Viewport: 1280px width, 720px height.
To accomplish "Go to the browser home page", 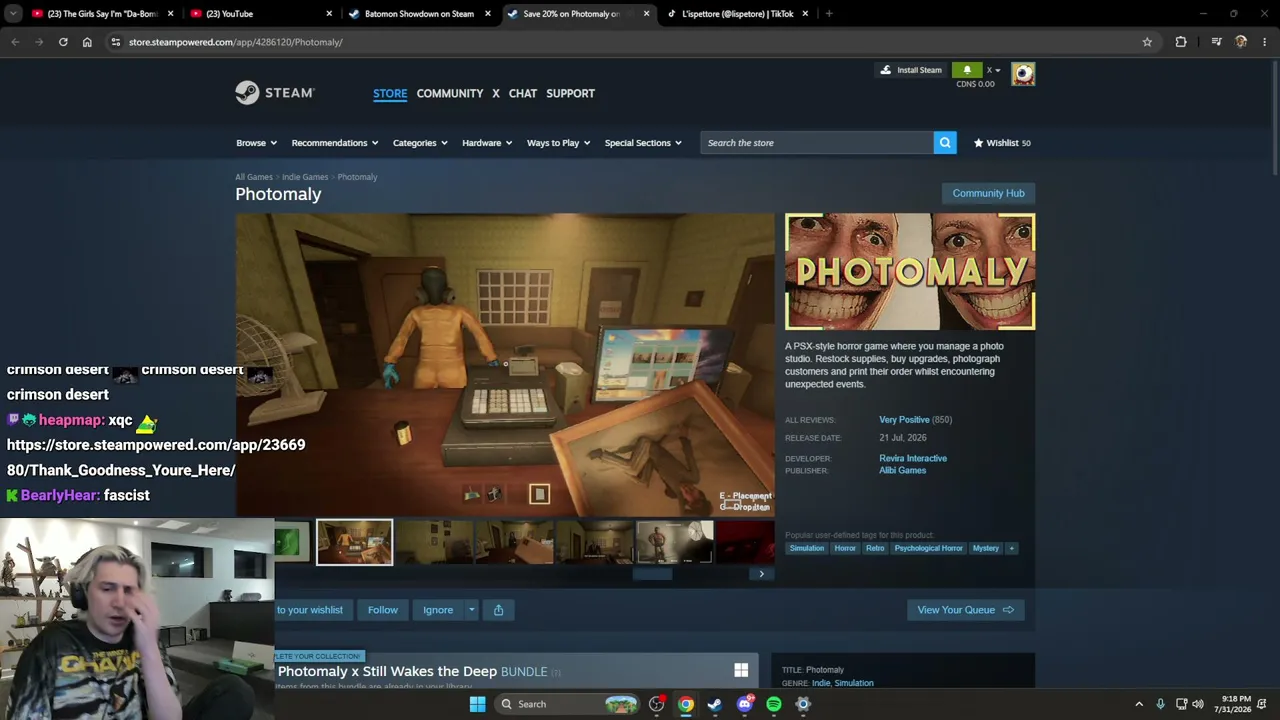I will [87, 42].
